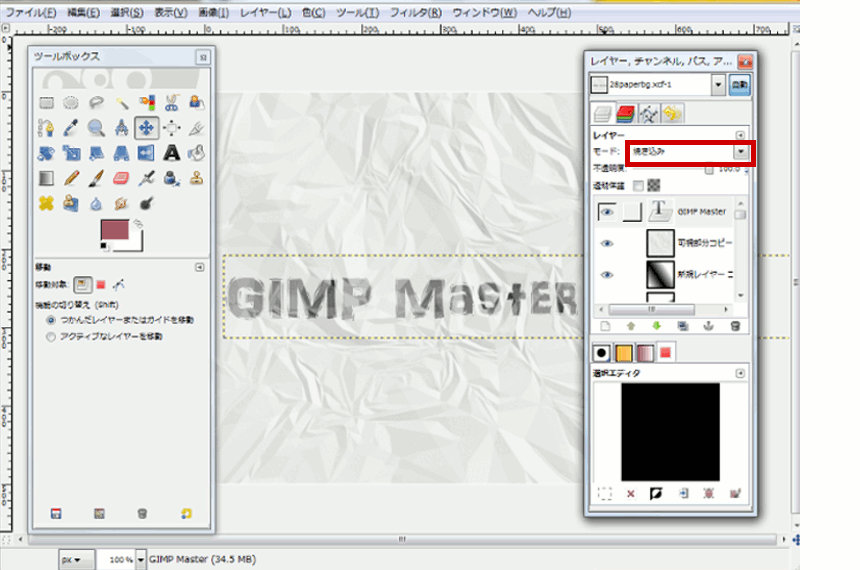Select the Ink tool
The width and height of the screenshot is (860, 570).
tap(172, 178)
